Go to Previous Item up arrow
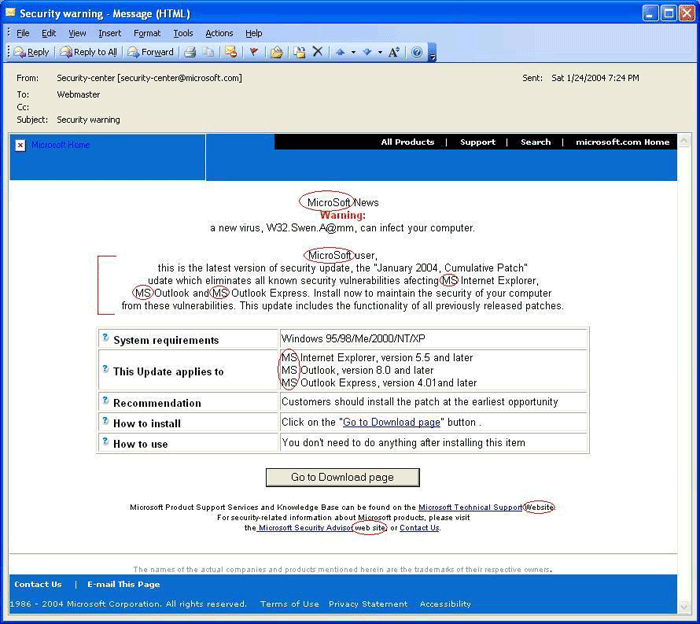This screenshot has height=624, width=700. pyautogui.click(x=340, y=52)
